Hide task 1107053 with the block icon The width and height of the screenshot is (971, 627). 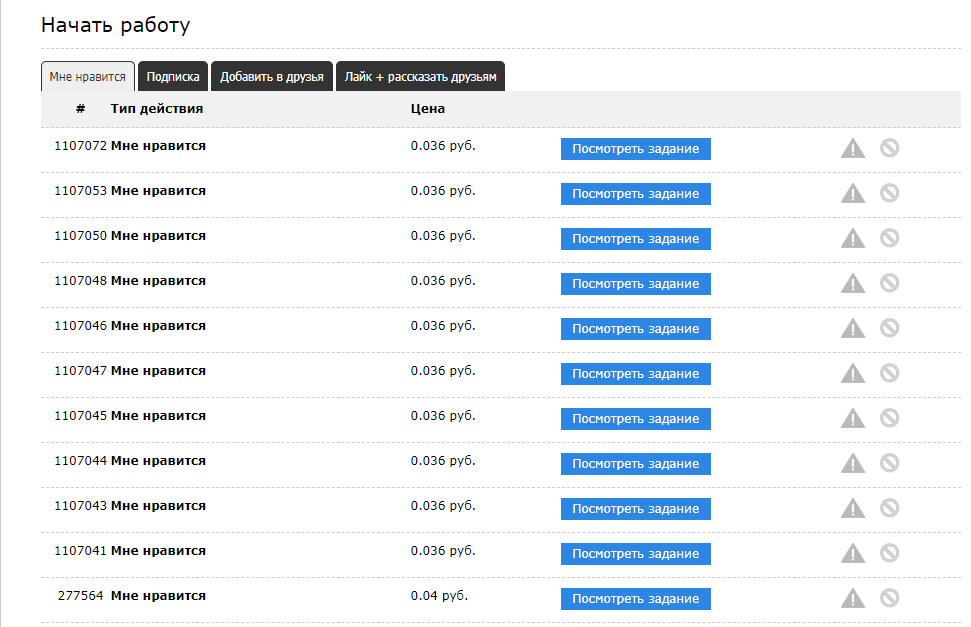(889, 193)
